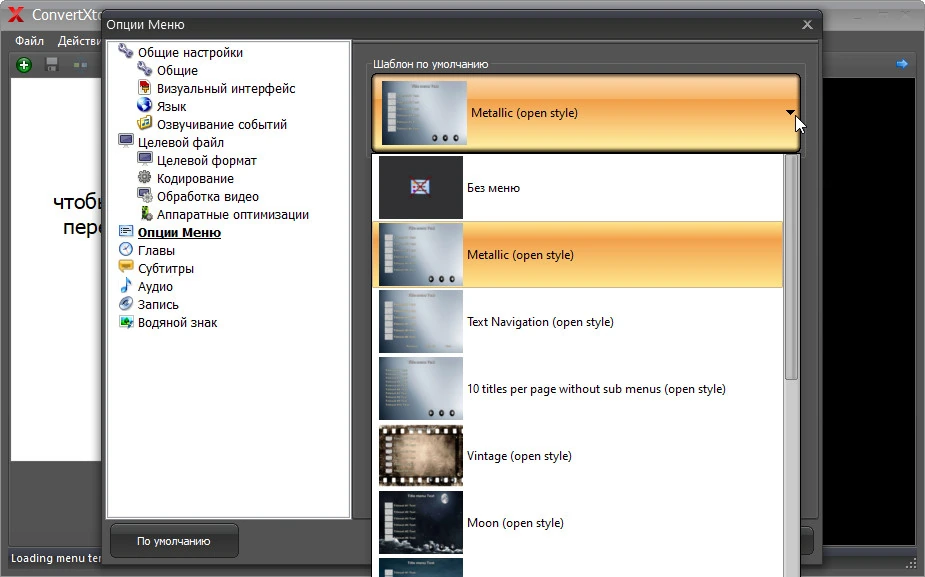Click the clock icon beside Главы
Viewport: 925px width, 577px height.
tap(126, 250)
